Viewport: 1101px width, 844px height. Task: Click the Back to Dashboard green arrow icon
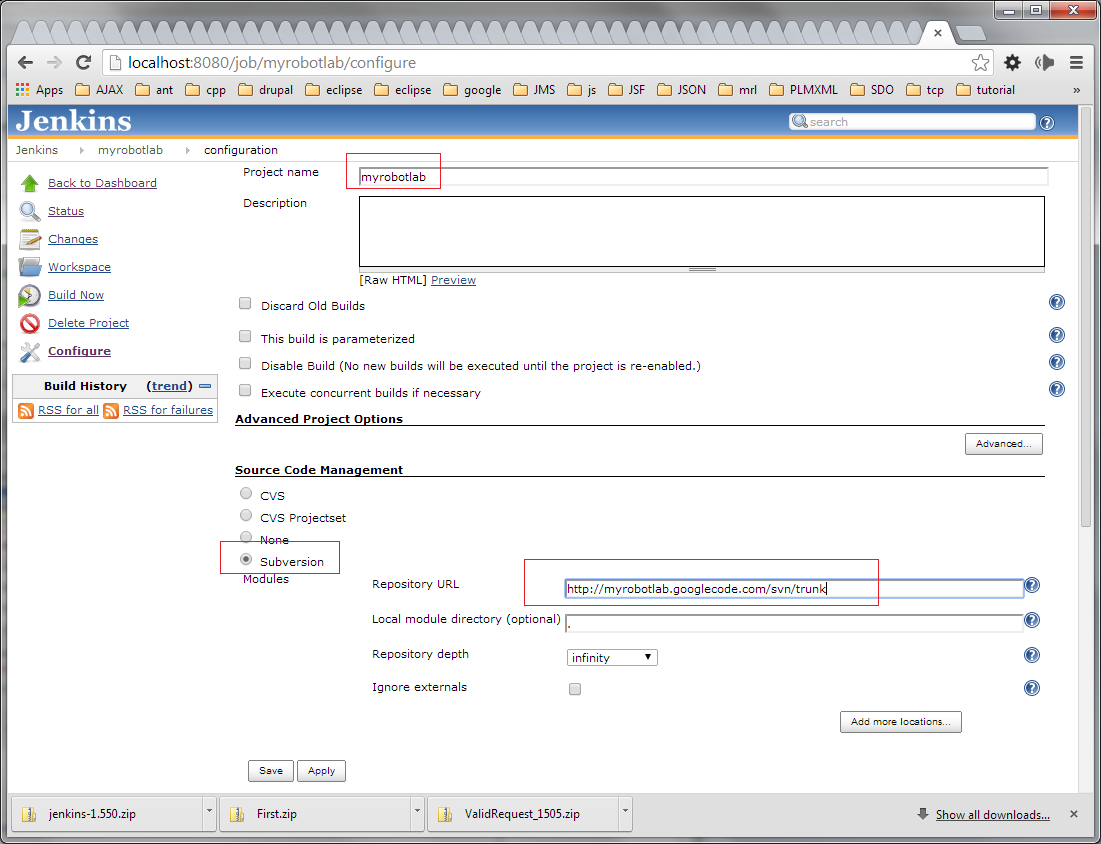point(29,183)
